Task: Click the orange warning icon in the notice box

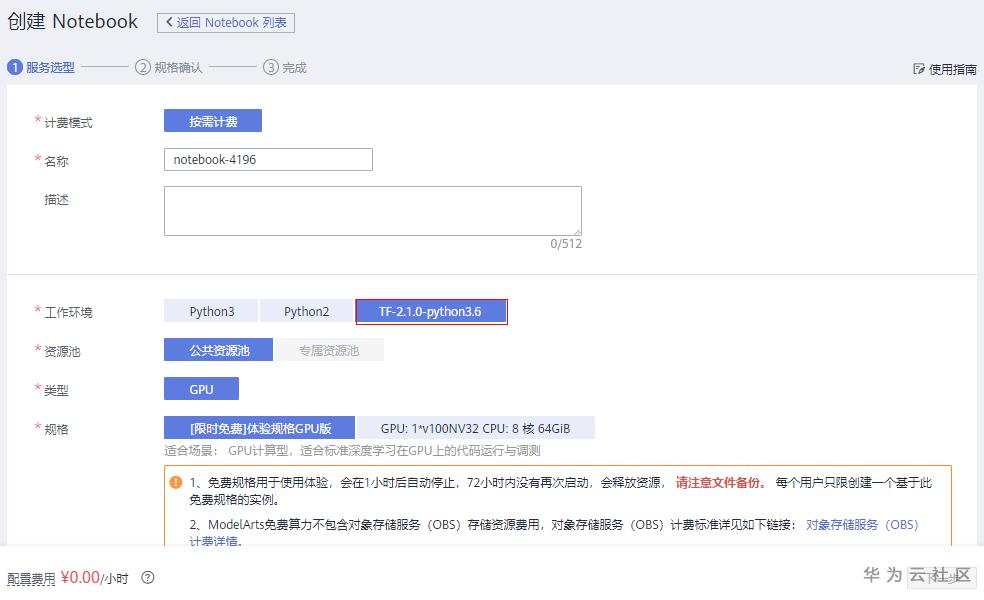Action: coord(176,482)
